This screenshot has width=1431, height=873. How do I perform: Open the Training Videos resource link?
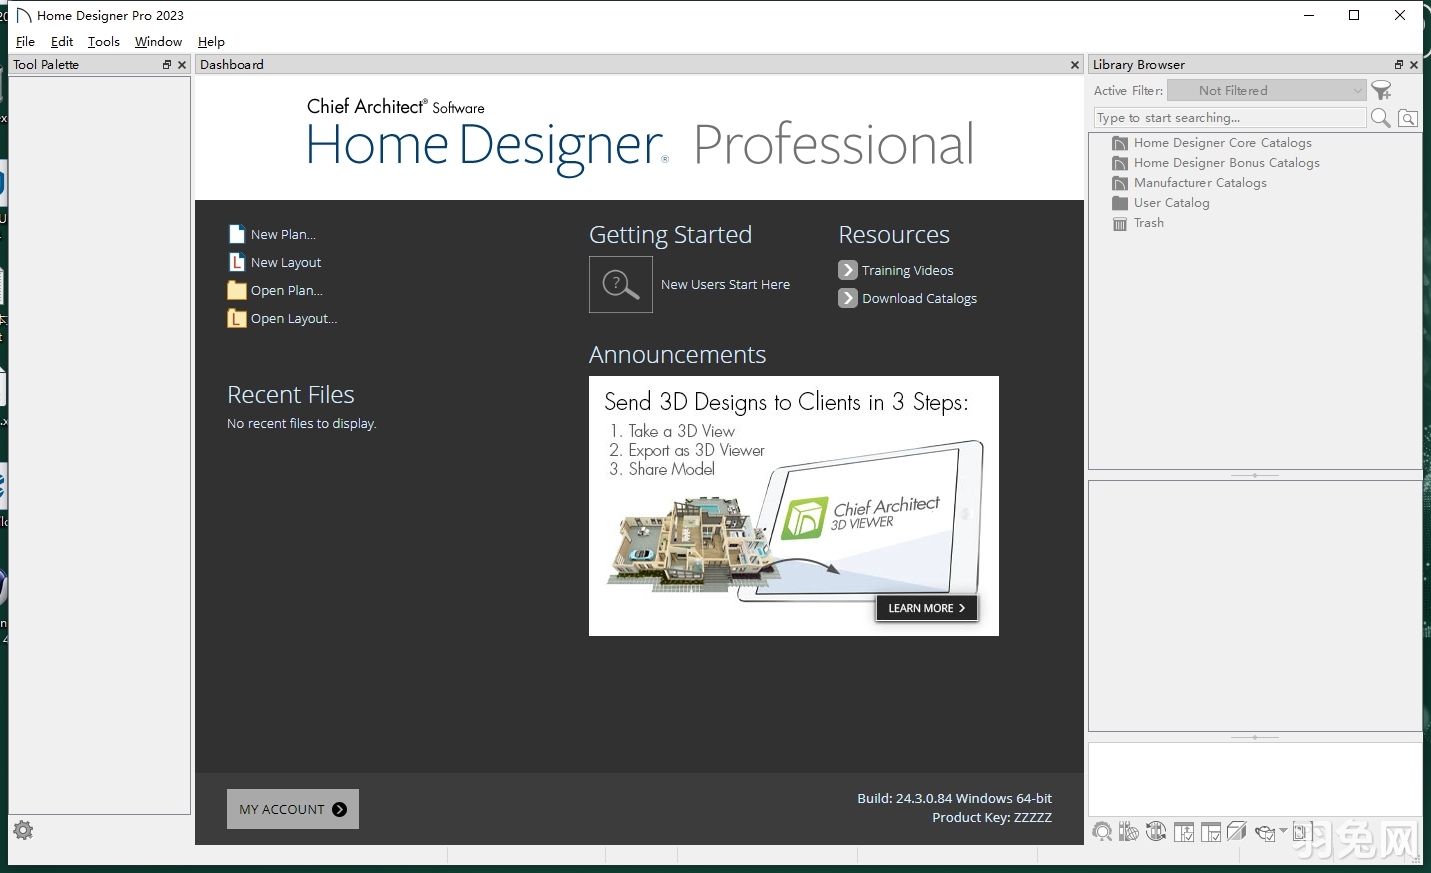click(x=907, y=270)
